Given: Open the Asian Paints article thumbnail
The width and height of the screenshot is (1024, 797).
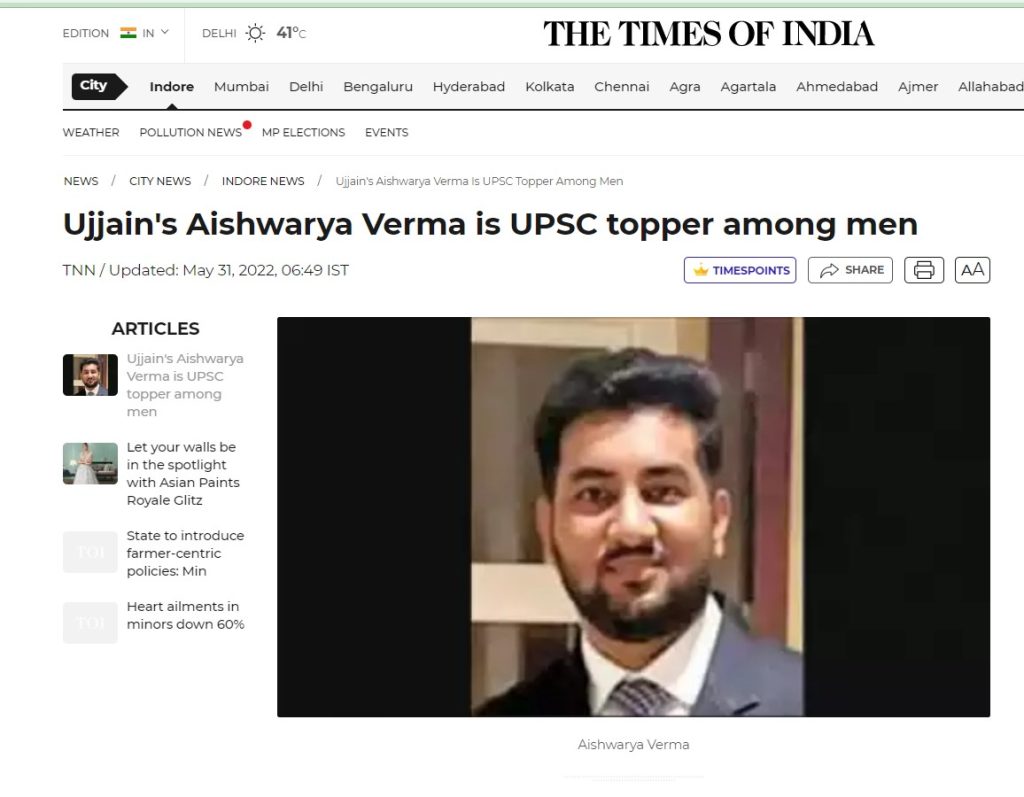Looking at the screenshot, I should pyautogui.click(x=90, y=463).
